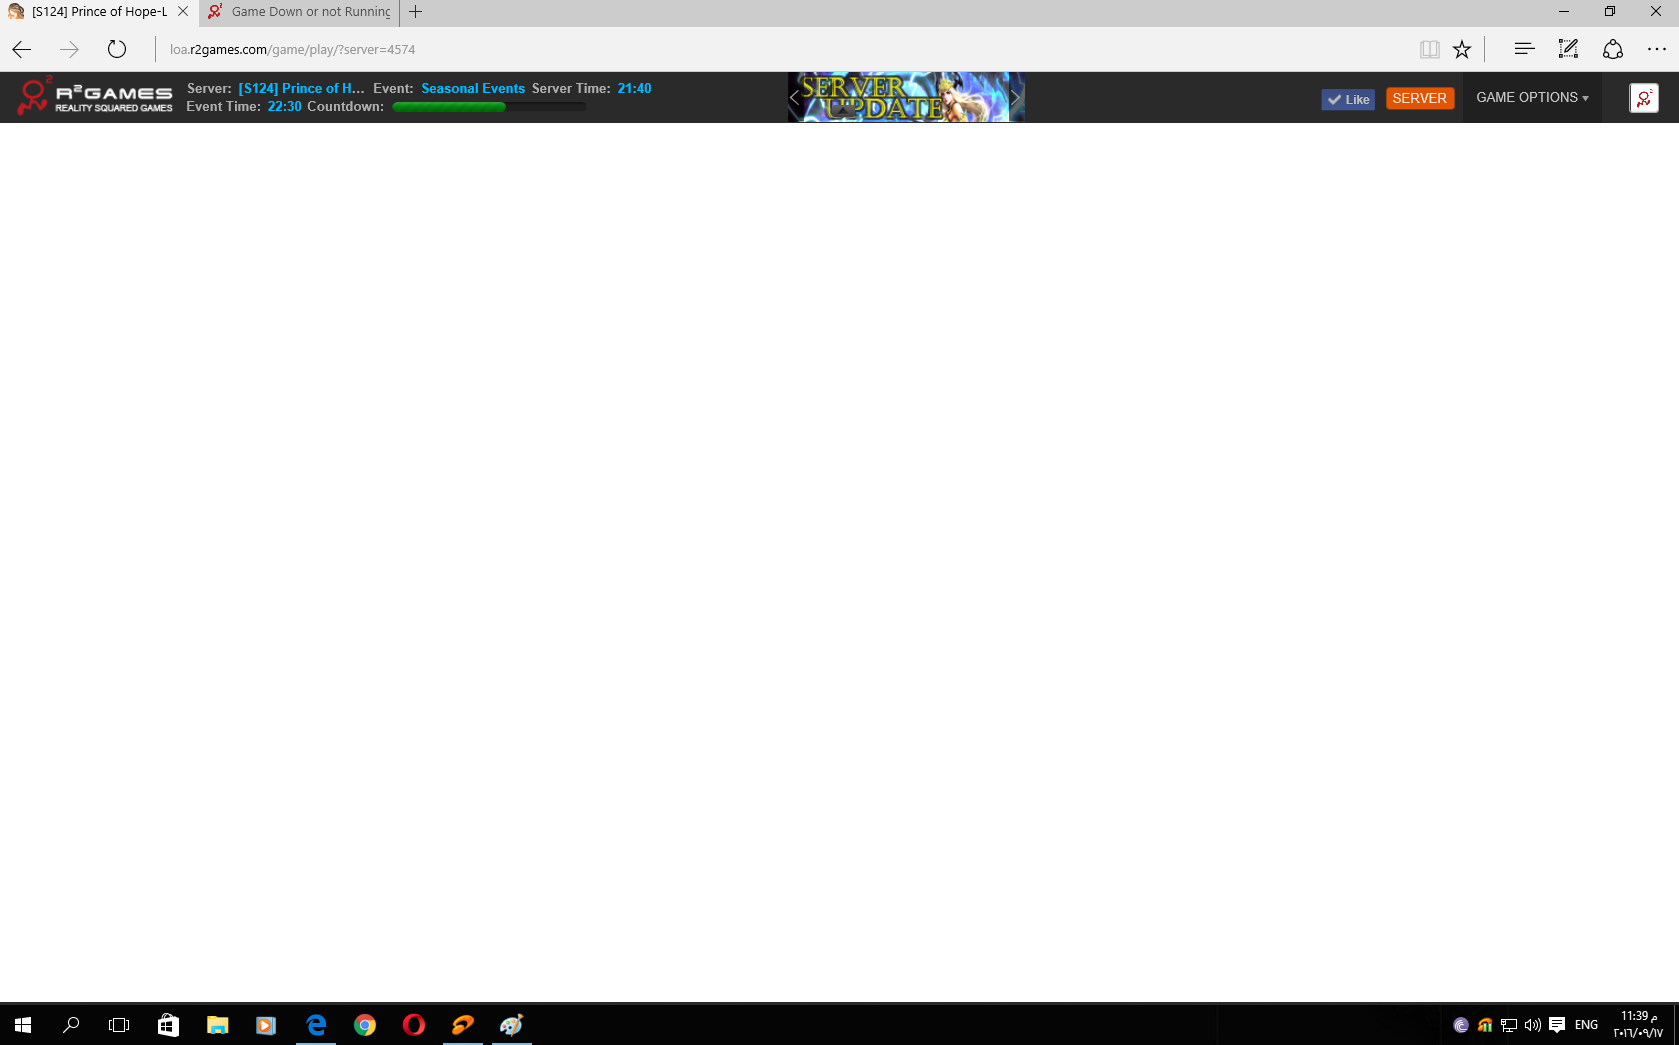Open the browser More actions ellipsis
This screenshot has height=1045, width=1679.
(1656, 49)
